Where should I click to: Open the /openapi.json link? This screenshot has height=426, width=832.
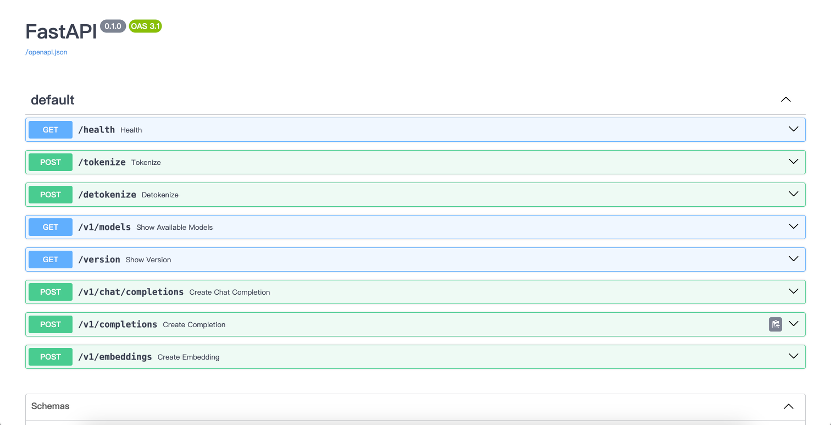coord(46,52)
